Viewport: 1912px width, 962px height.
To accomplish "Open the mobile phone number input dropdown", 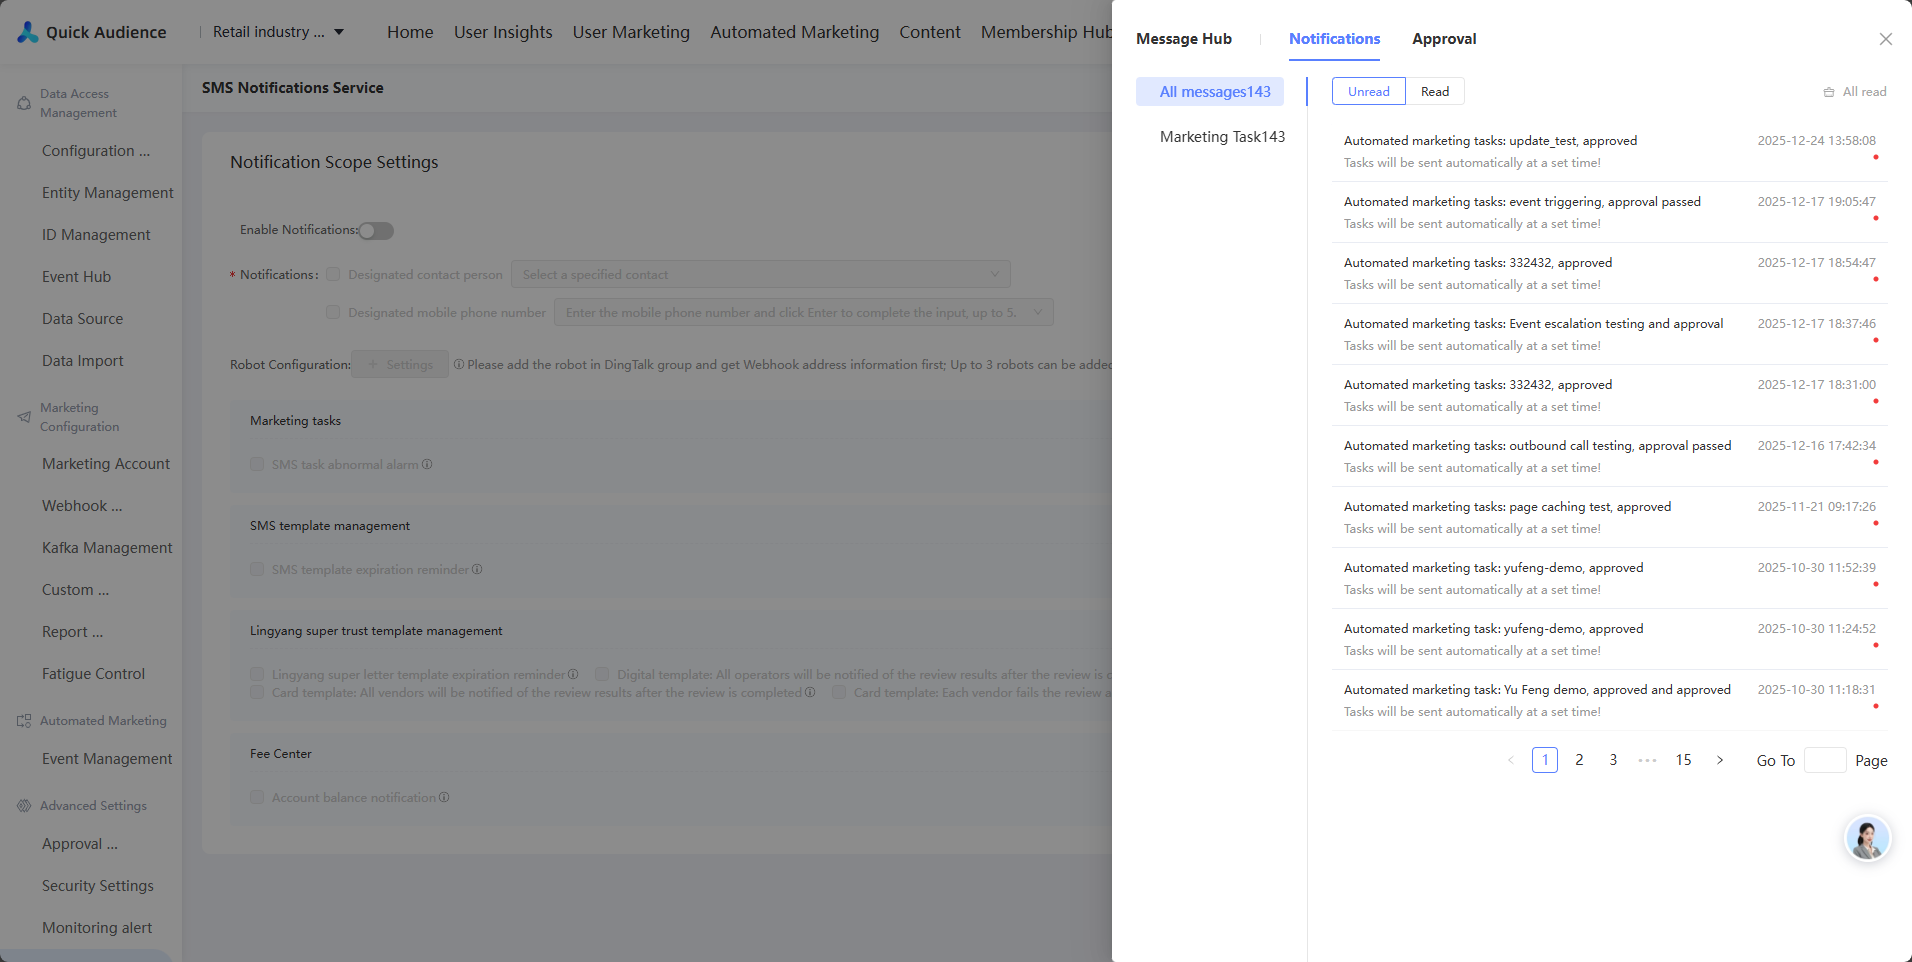I will coord(804,312).
